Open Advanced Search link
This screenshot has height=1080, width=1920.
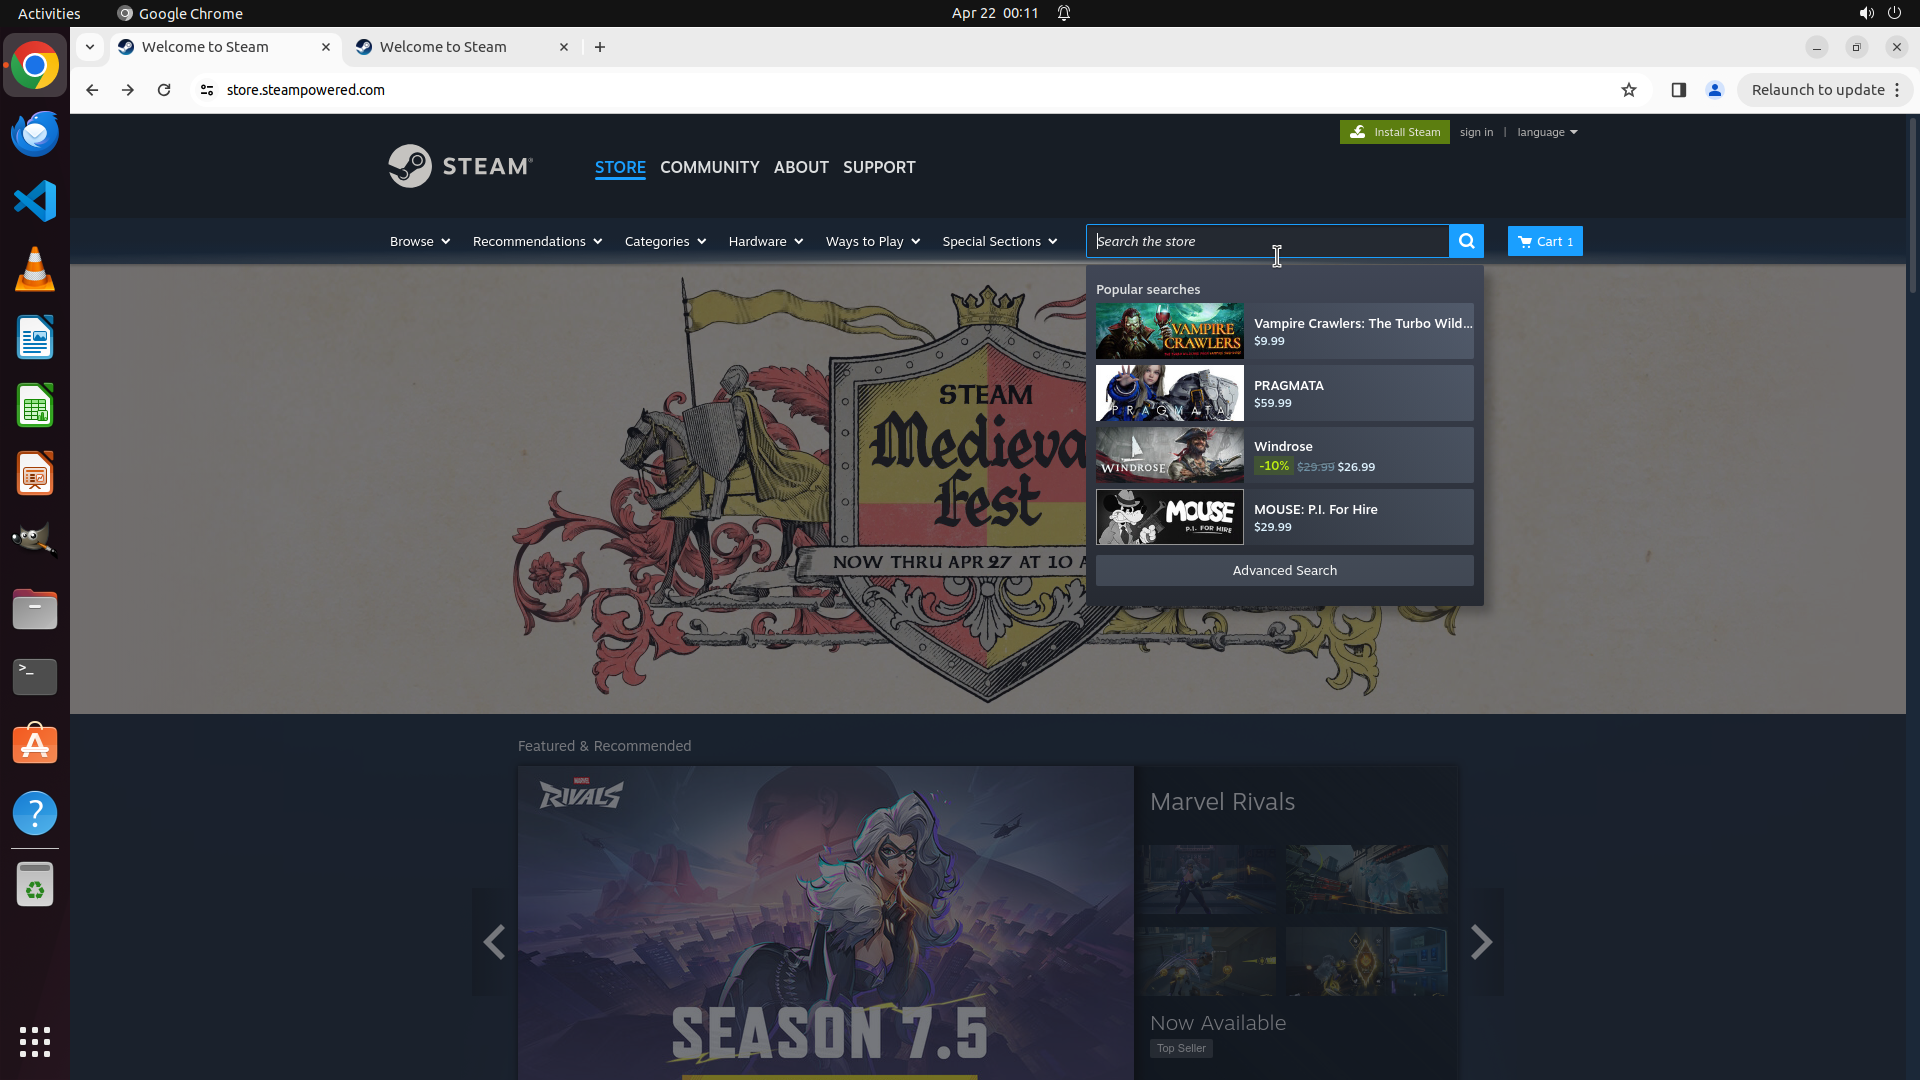click(x=1284, y=570)
